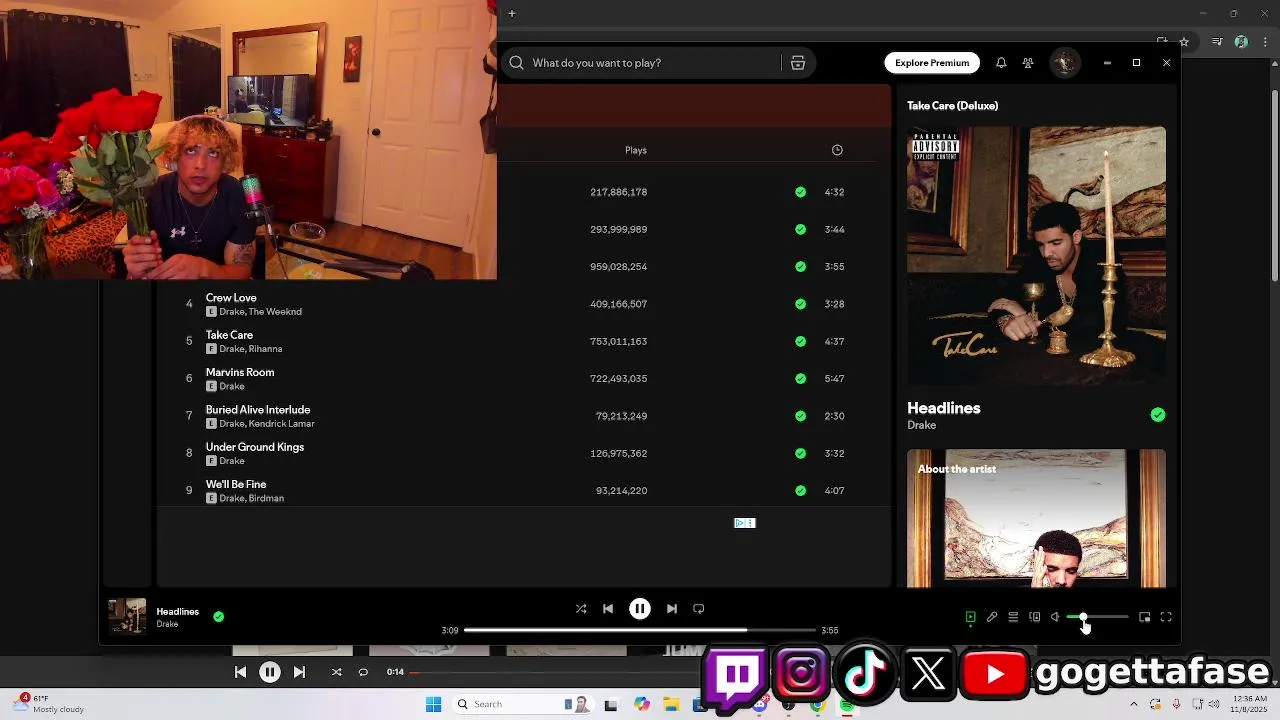Click the Take Care (Deluxe) panel title
This screenshot has height=720, width=1280.
[x=952, y=106]
